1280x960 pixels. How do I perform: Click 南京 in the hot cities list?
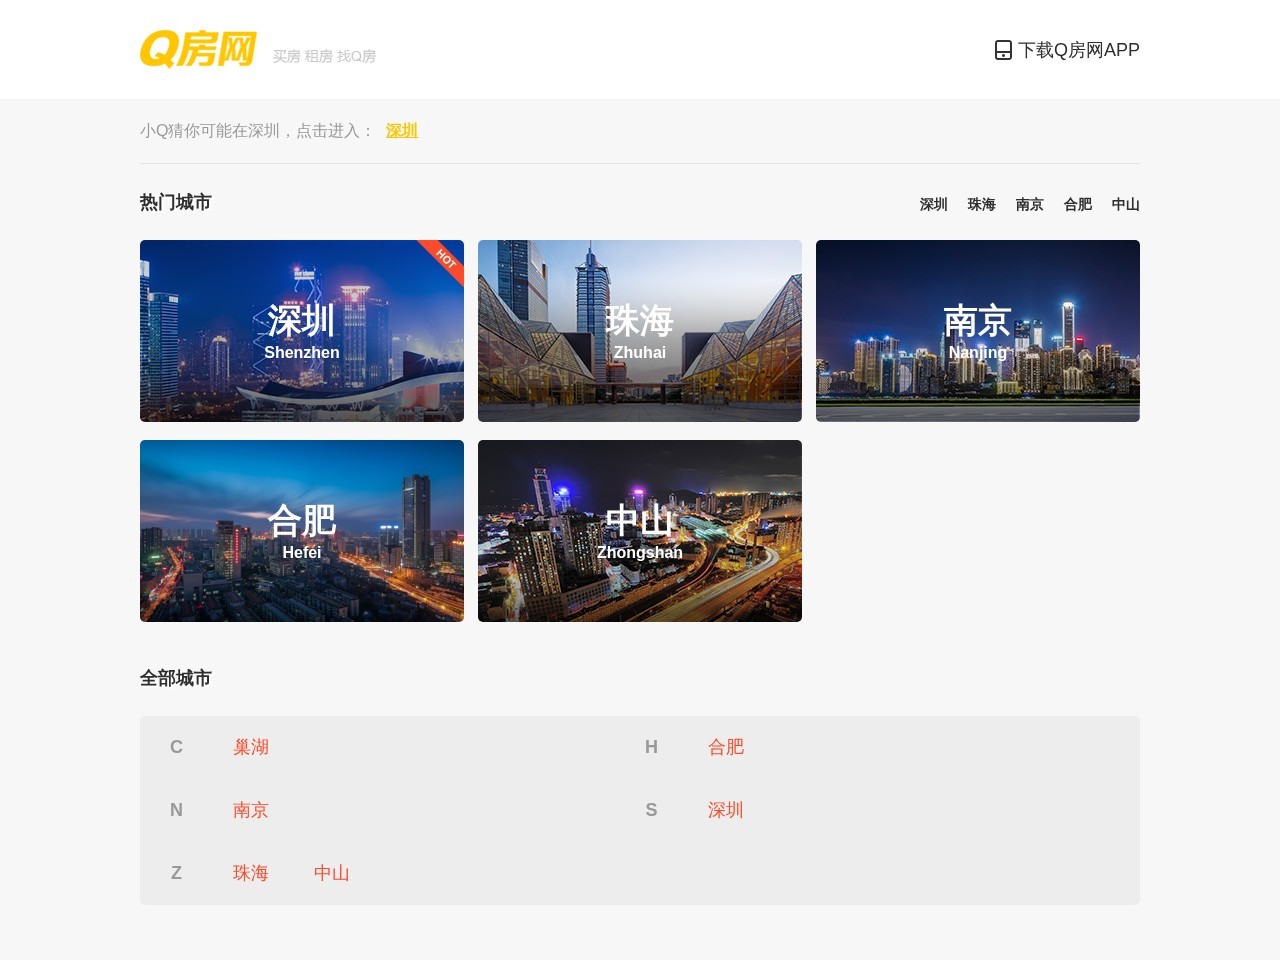point(1029,204)
